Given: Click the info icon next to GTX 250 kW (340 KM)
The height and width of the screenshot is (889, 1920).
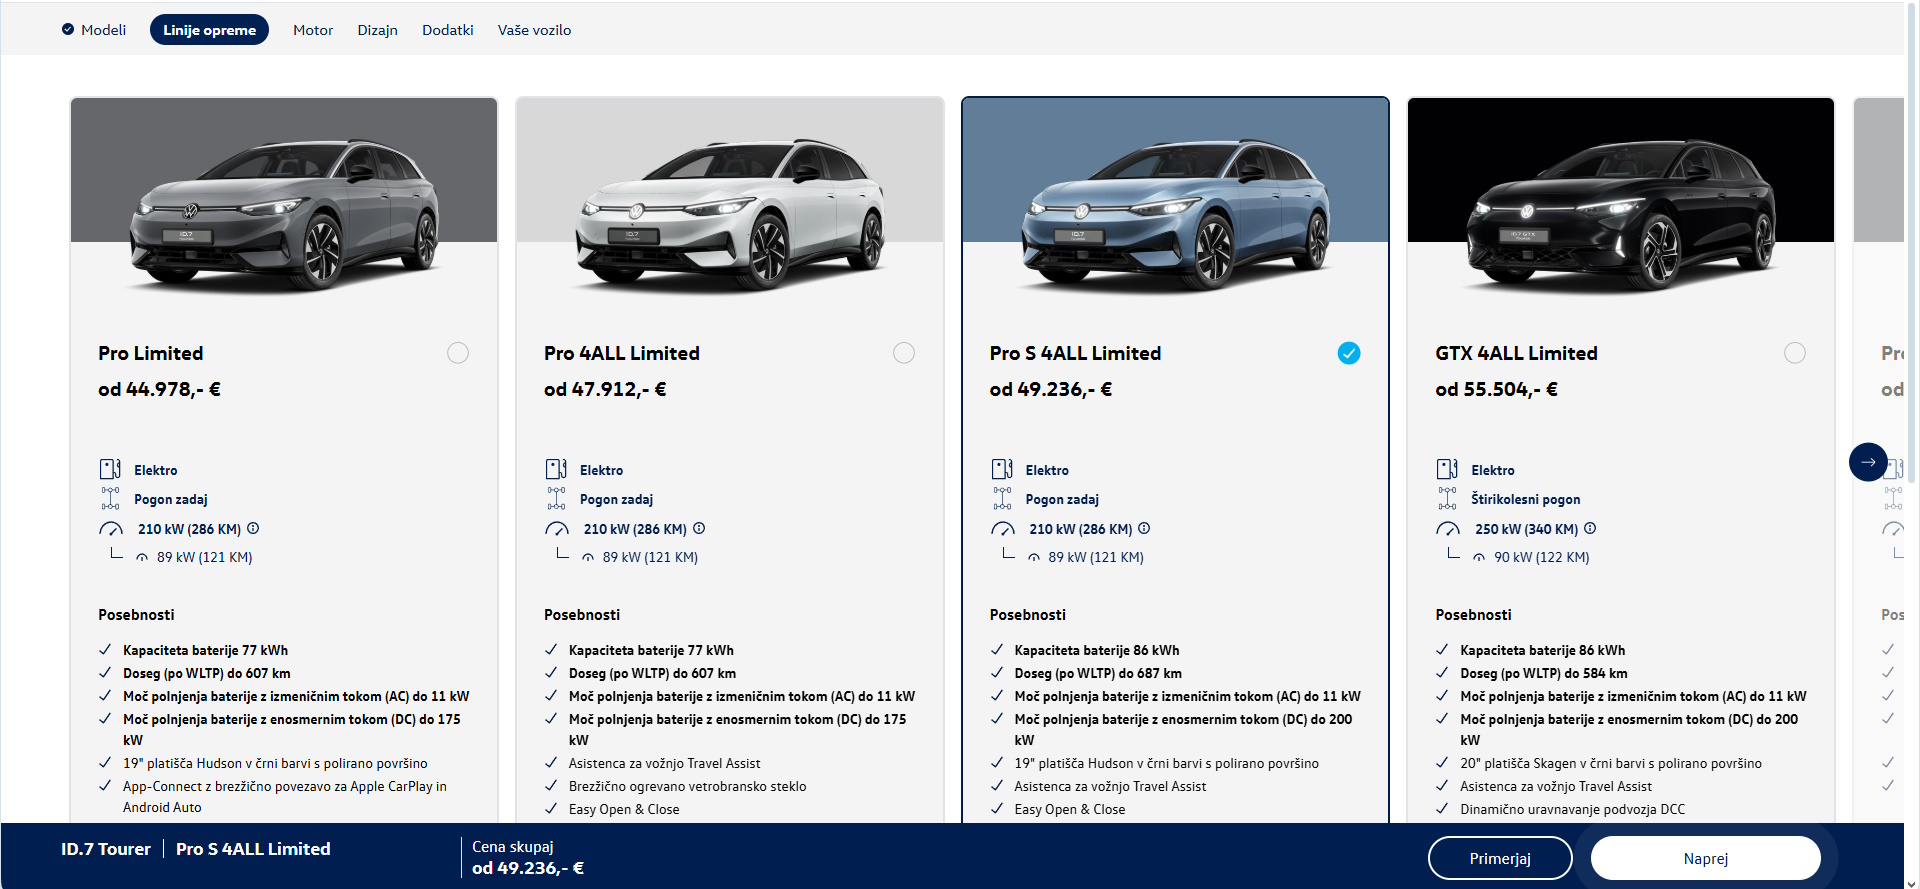Looking at the screenshot, I should (1590, 528).
